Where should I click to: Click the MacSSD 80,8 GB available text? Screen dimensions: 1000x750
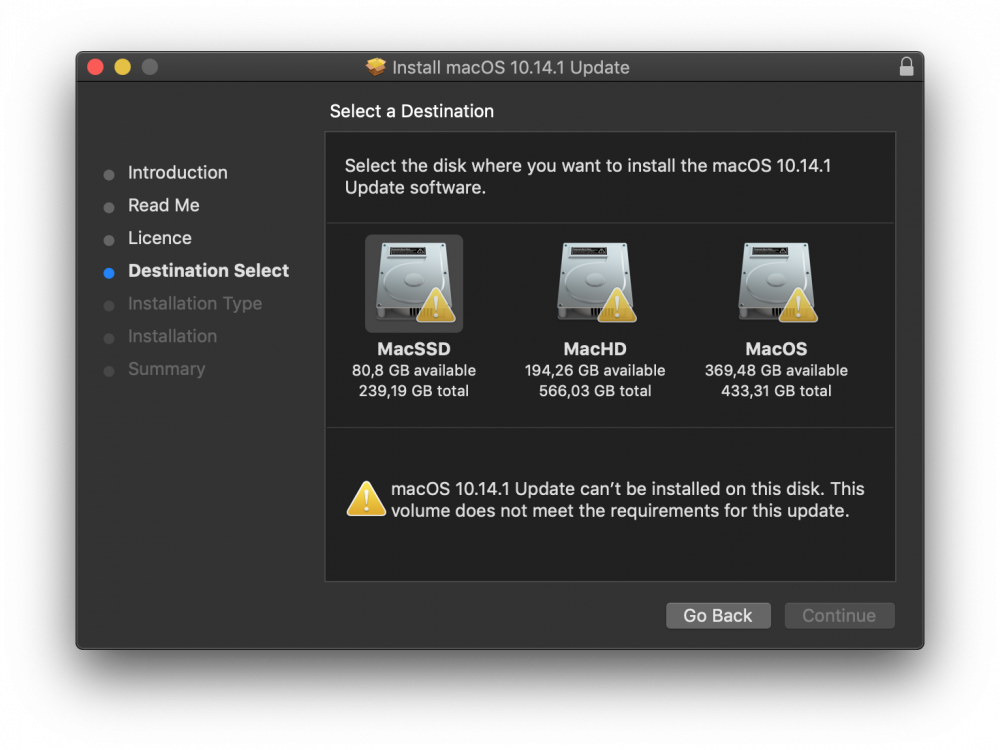(414, 371)
